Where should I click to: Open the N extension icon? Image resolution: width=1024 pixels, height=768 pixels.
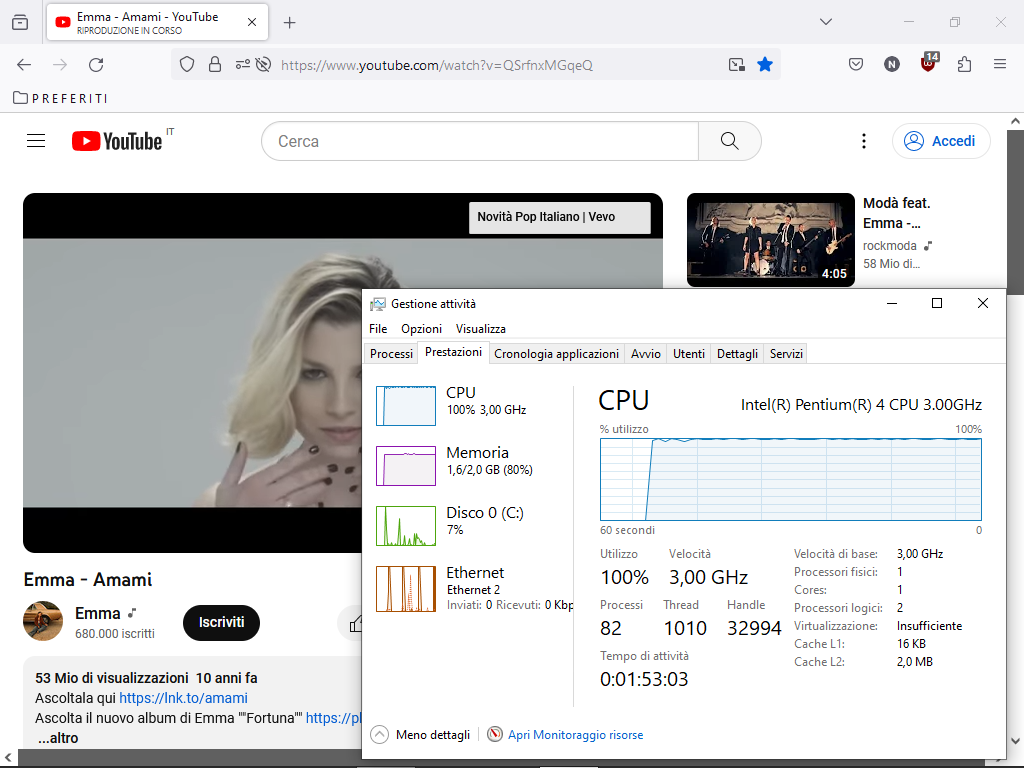tap(891, 65)
